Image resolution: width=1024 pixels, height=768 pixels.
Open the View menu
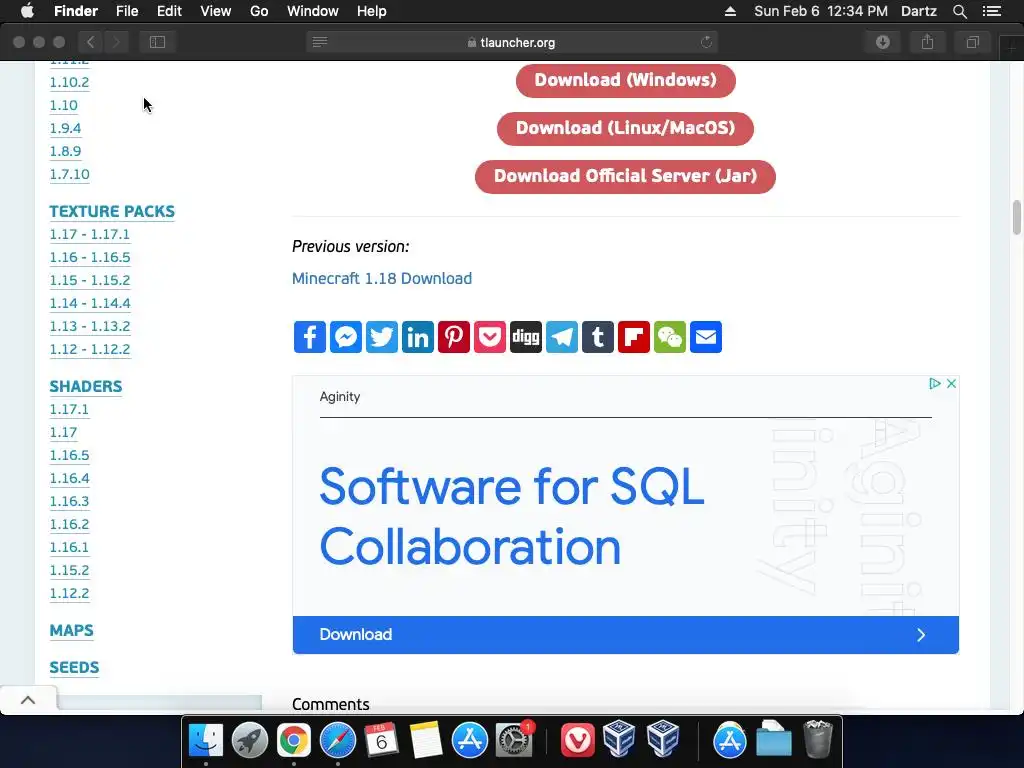pyautogui.click(x=216, y=11)
